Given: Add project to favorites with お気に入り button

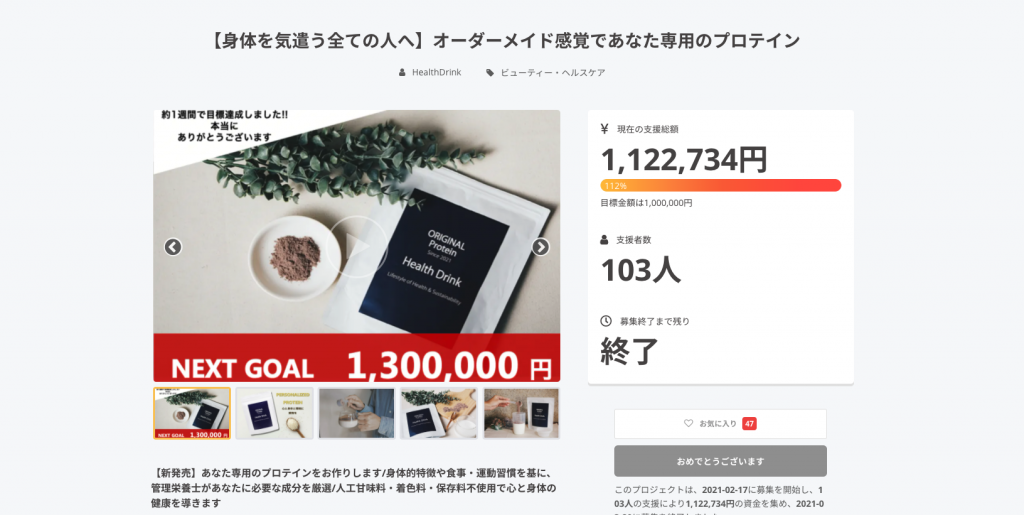Looking at the screenshot, I should tap(720, 424).
